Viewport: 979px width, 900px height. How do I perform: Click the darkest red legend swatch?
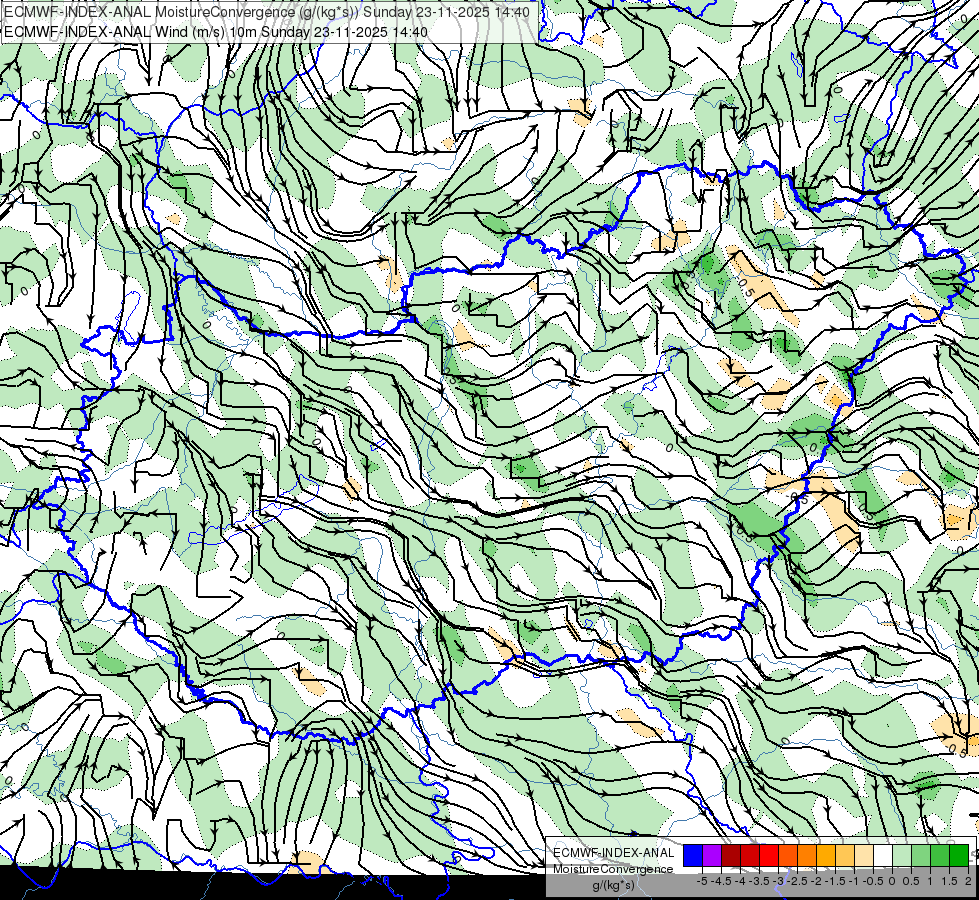point(731,856)
